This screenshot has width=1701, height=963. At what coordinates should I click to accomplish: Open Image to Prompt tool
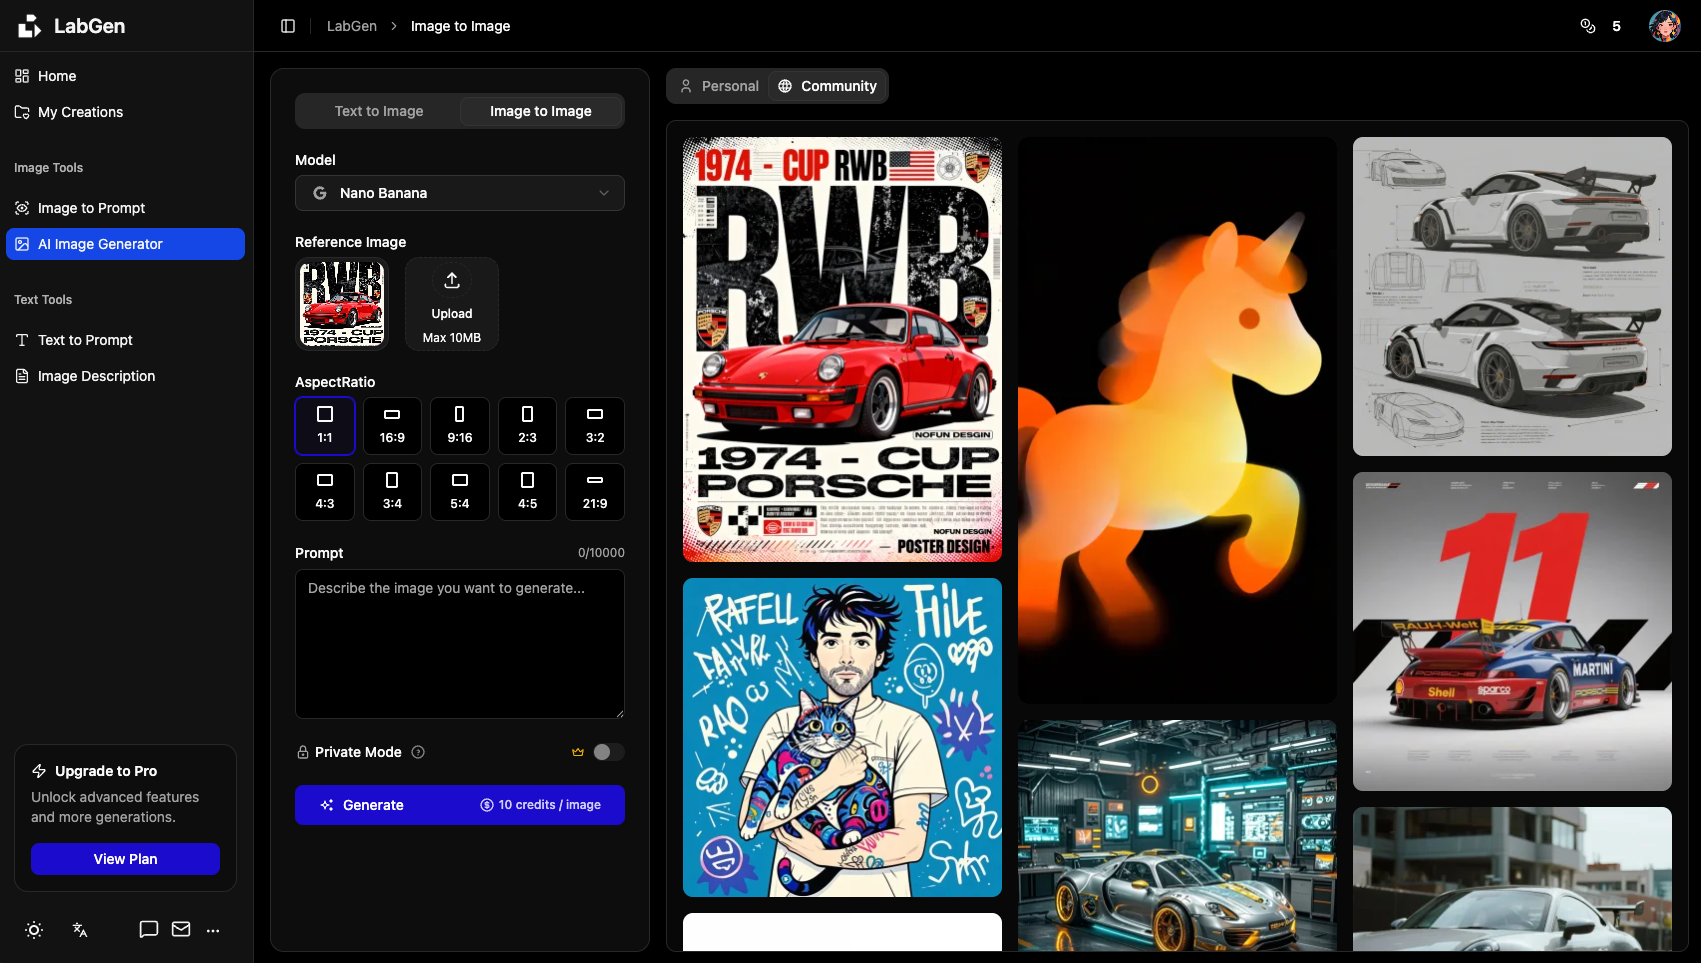[x=126, y=208]
